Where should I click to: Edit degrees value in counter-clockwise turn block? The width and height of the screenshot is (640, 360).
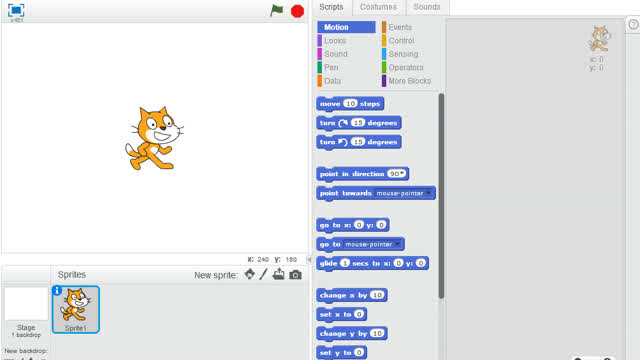(358, 142)
